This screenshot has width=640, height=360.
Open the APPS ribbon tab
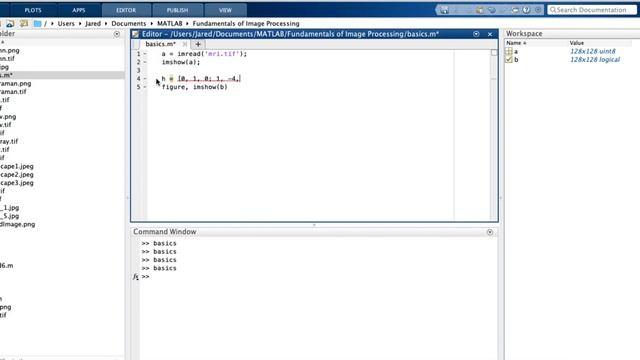coord(79,10)
